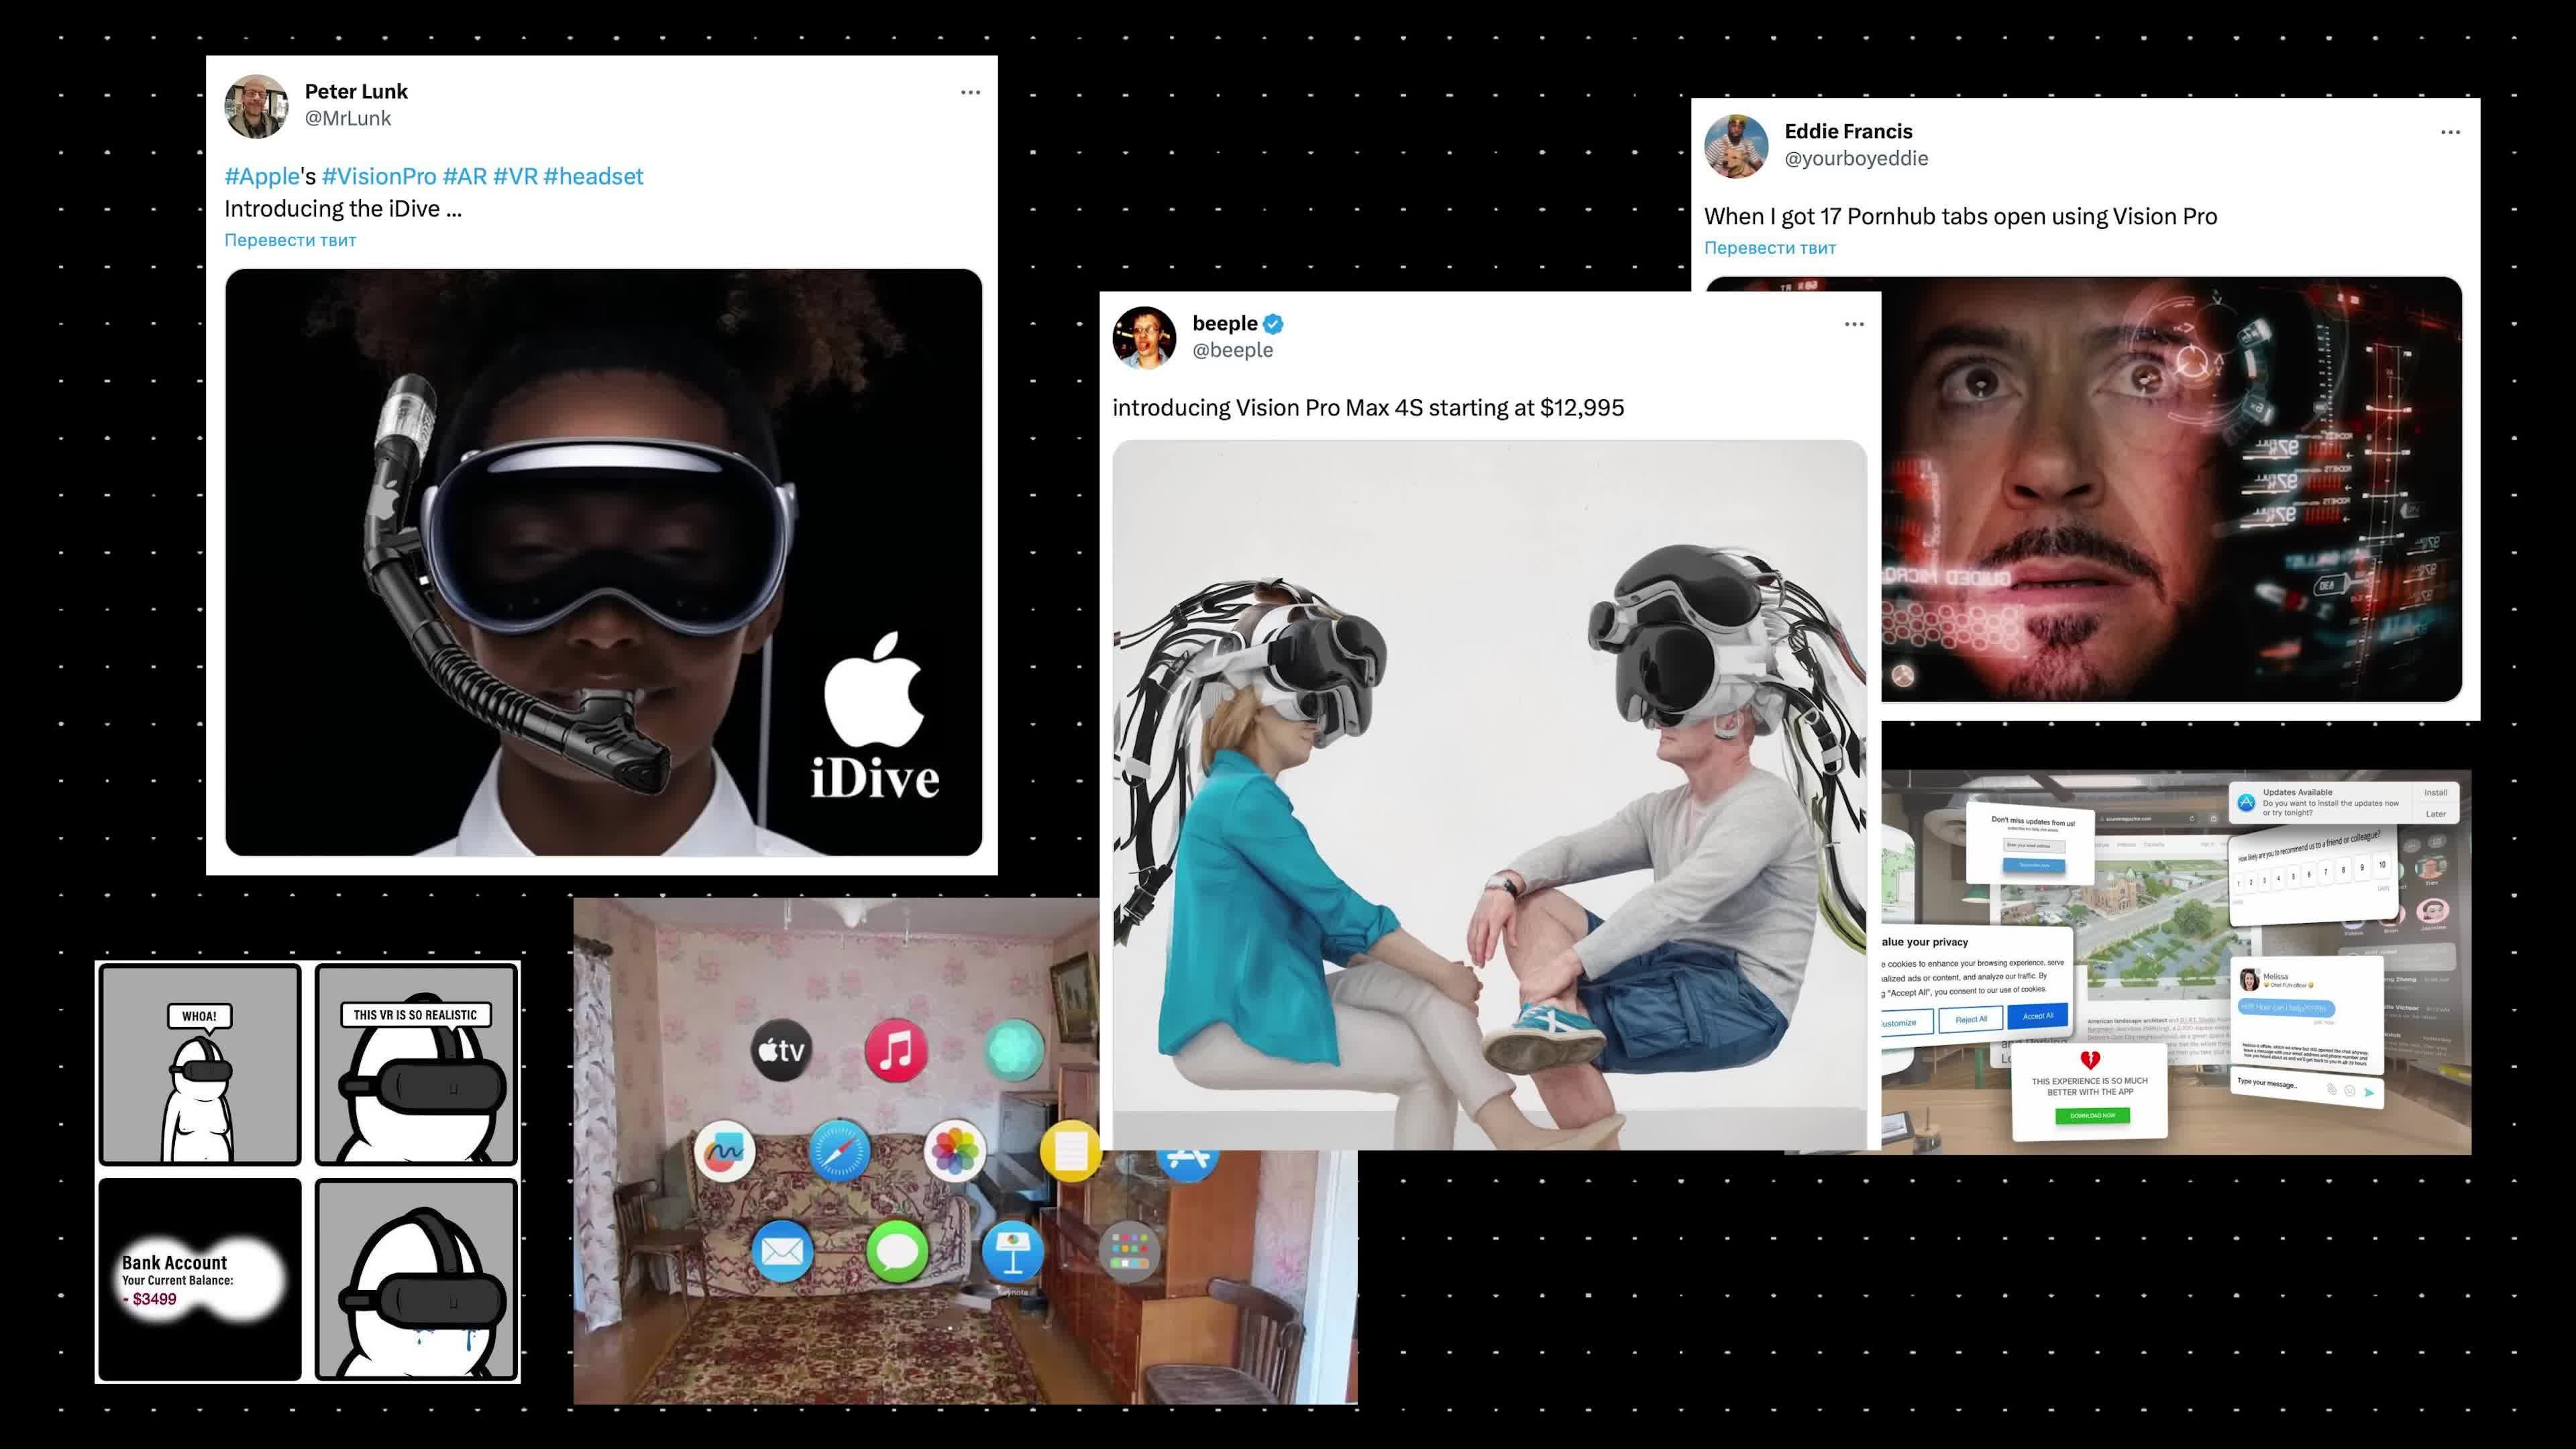Click Перевести твит under Peter Lunk's tweet
2576x1449 pixels.
[290, 240]
